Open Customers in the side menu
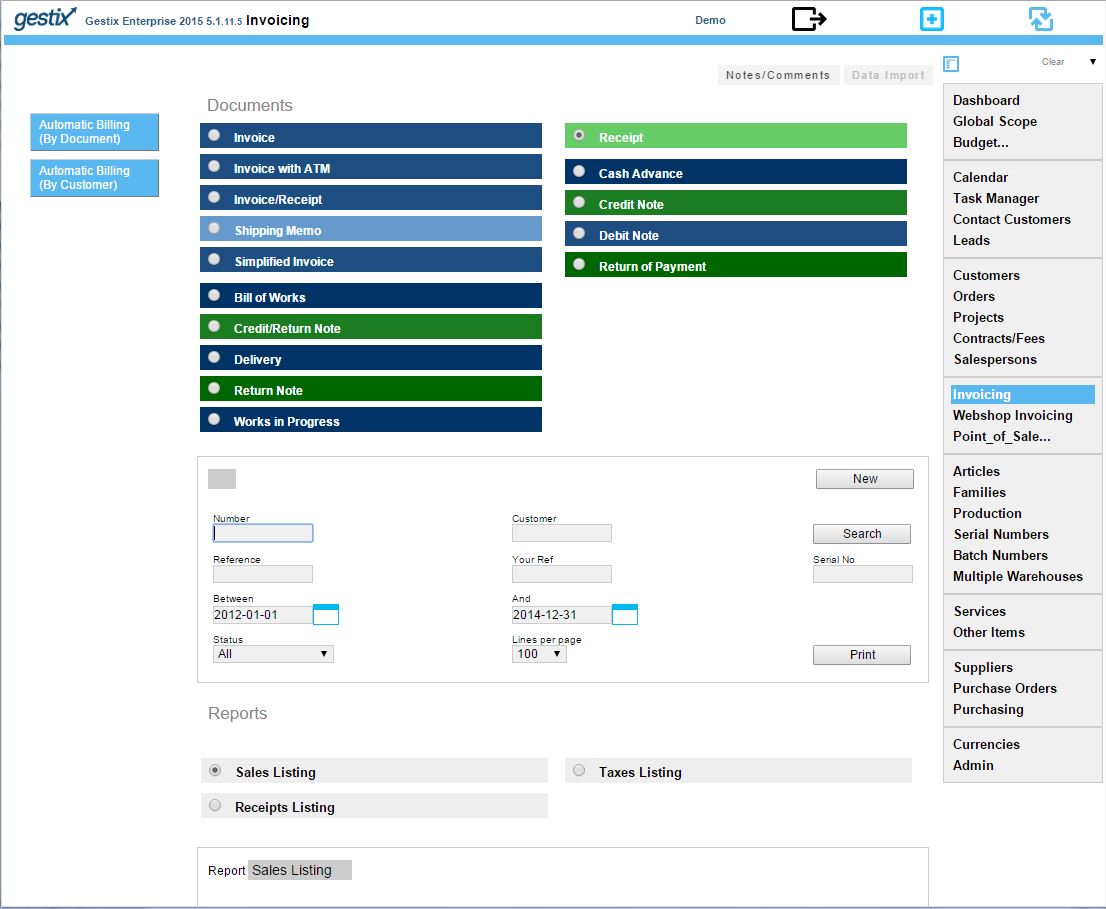Screen dimensions: 1106x909 (985, 275)
